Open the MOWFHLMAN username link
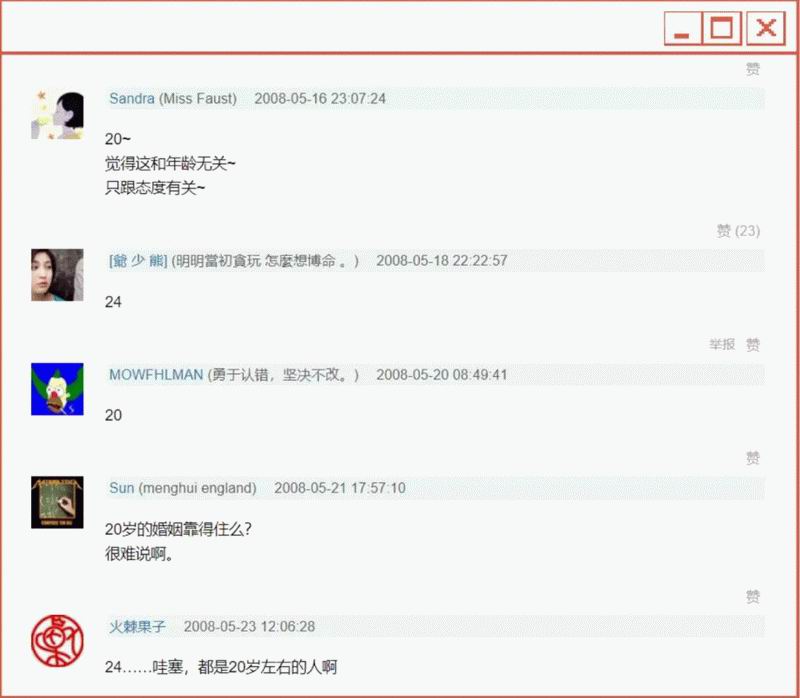The height and width of the screenshot is (698, 800). pos(155,375)
